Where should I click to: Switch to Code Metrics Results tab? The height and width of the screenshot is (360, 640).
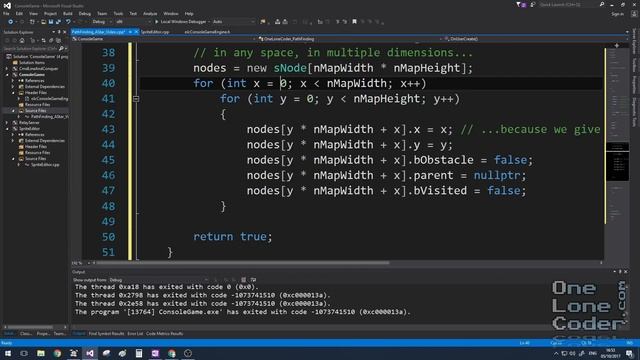[x=164, y=333]
